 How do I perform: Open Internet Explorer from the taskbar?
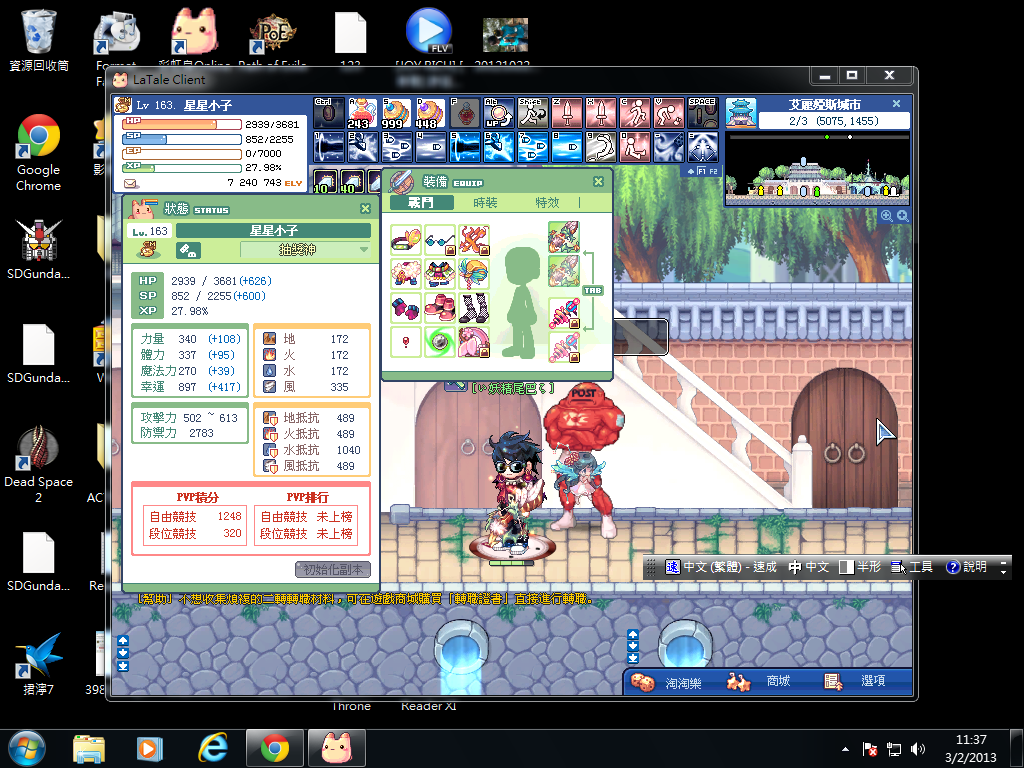click(x=213, y=748)
